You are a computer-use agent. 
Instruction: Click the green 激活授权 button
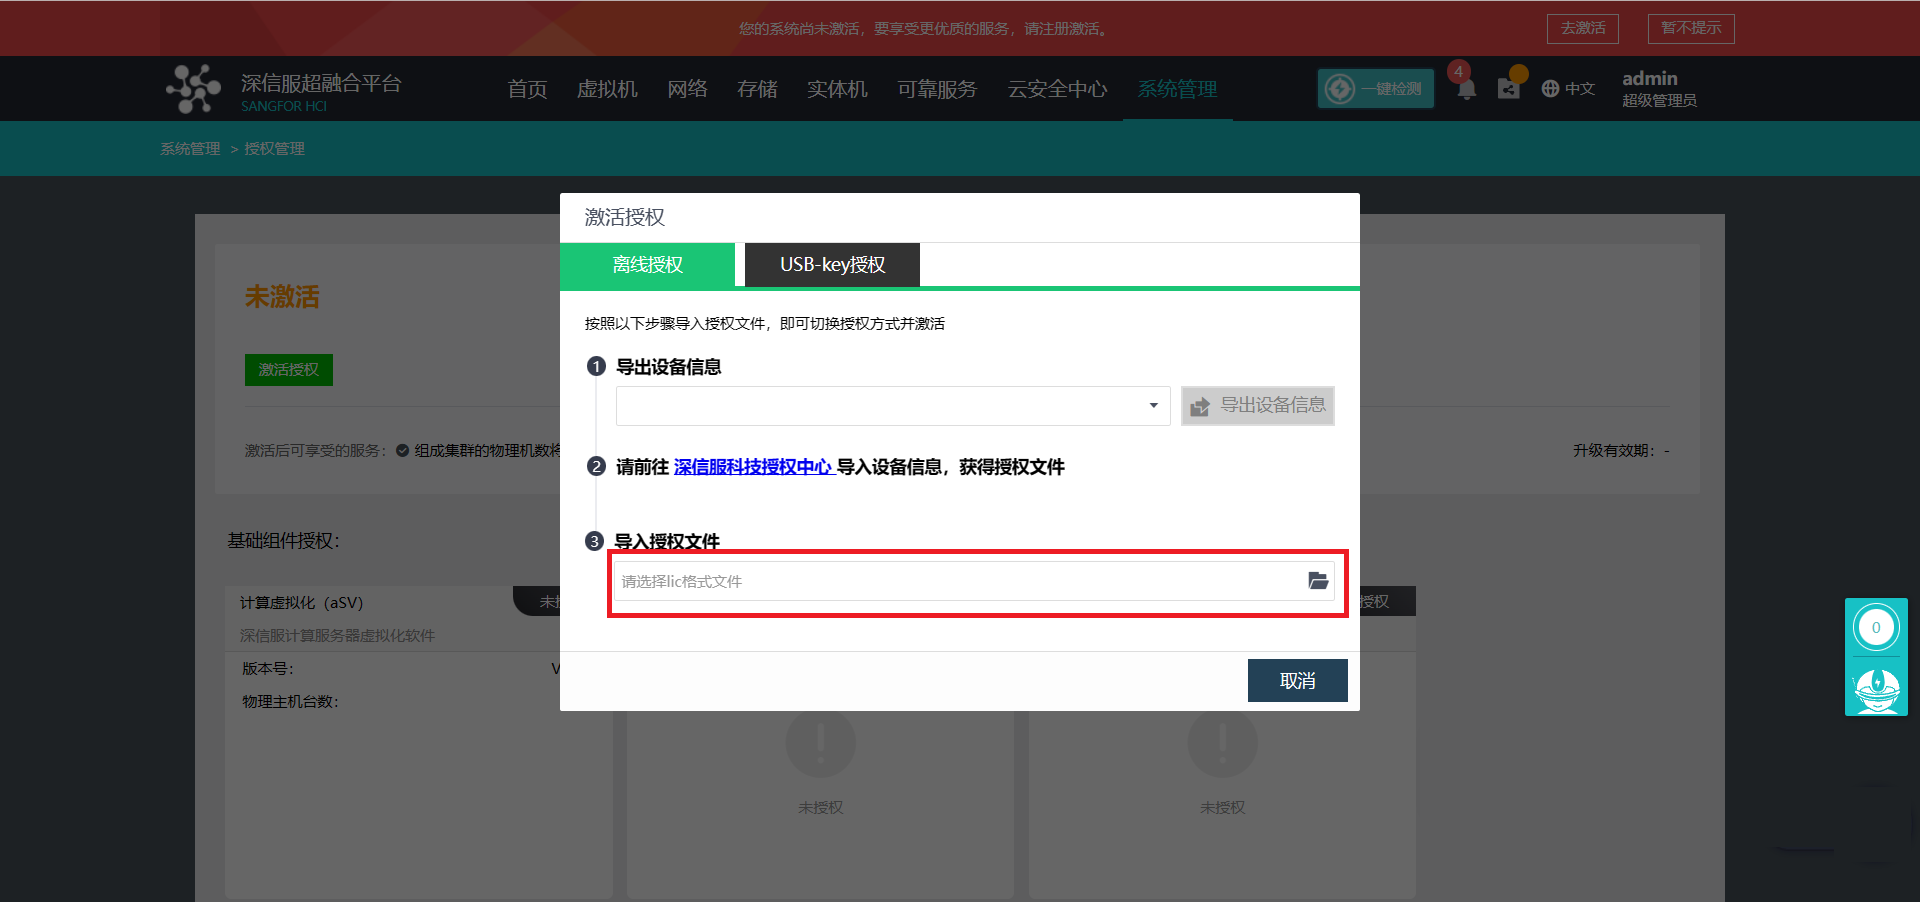(x=289, y=370)
